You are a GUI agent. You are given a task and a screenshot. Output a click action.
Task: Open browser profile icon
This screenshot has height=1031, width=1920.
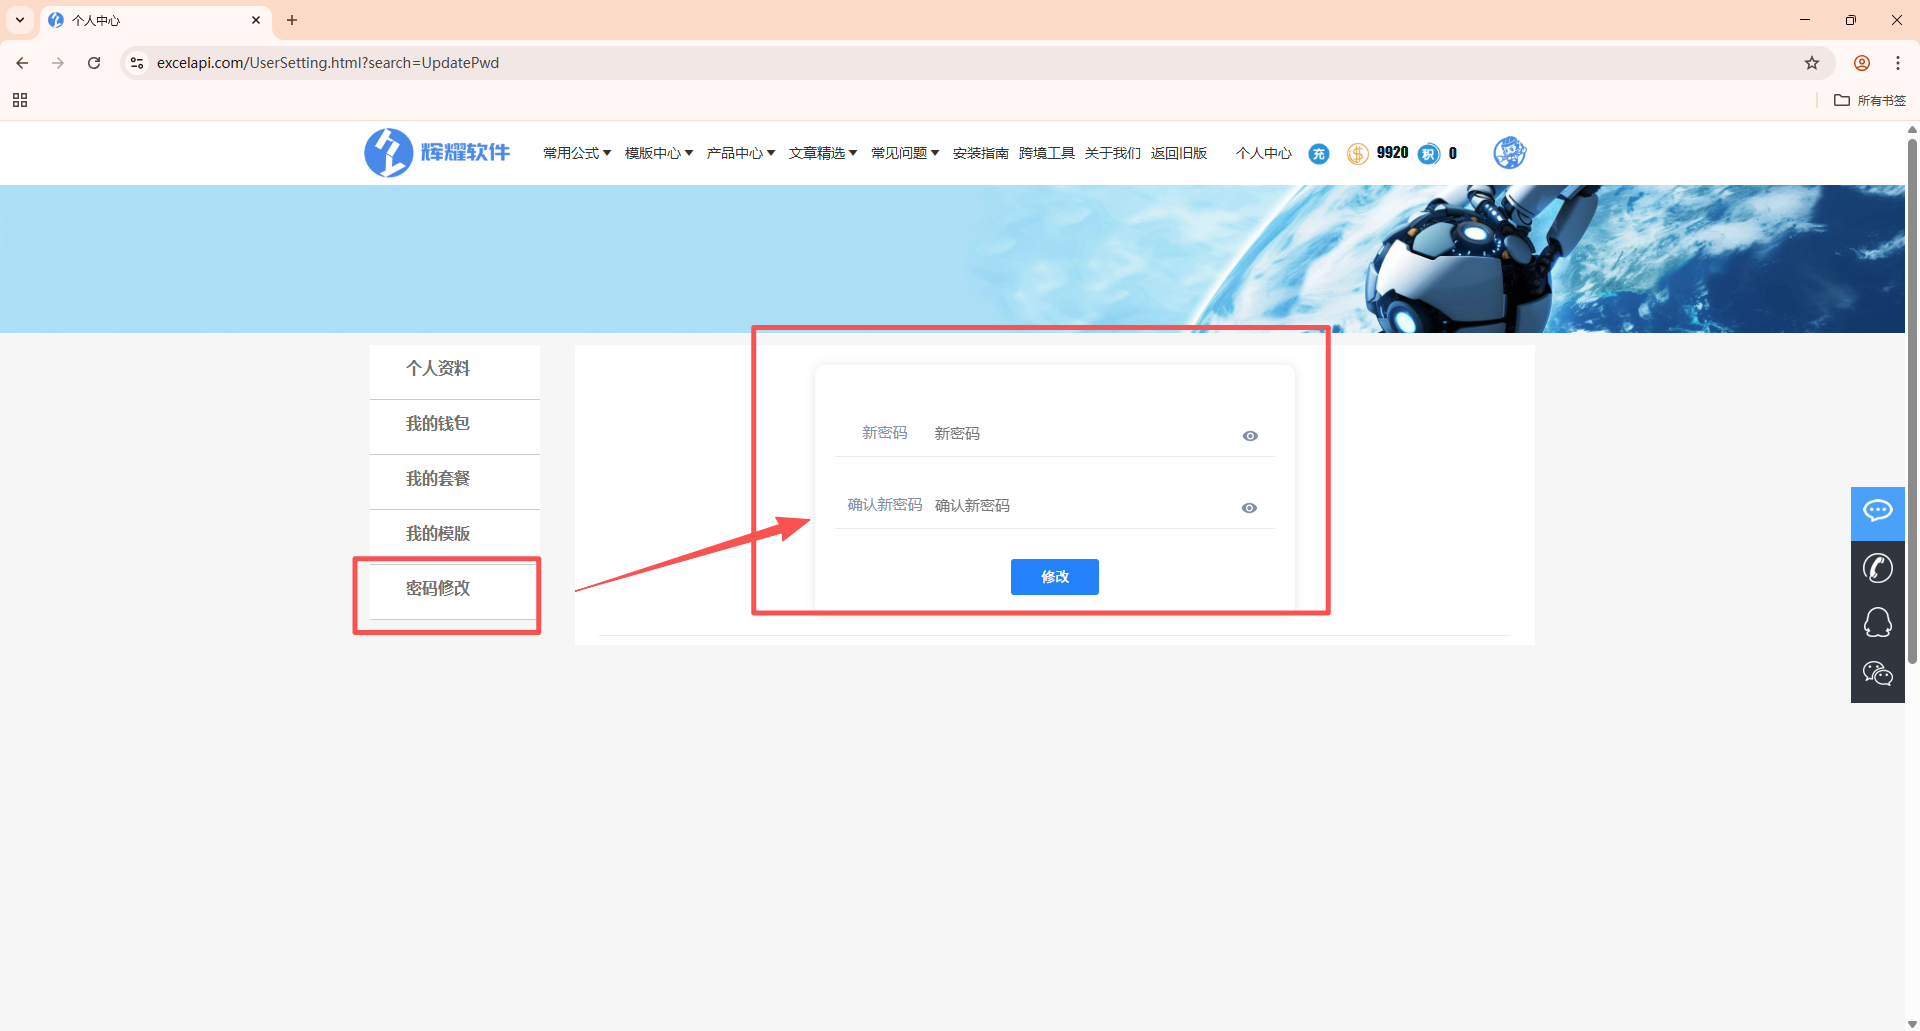click(x=1862, y=63)
